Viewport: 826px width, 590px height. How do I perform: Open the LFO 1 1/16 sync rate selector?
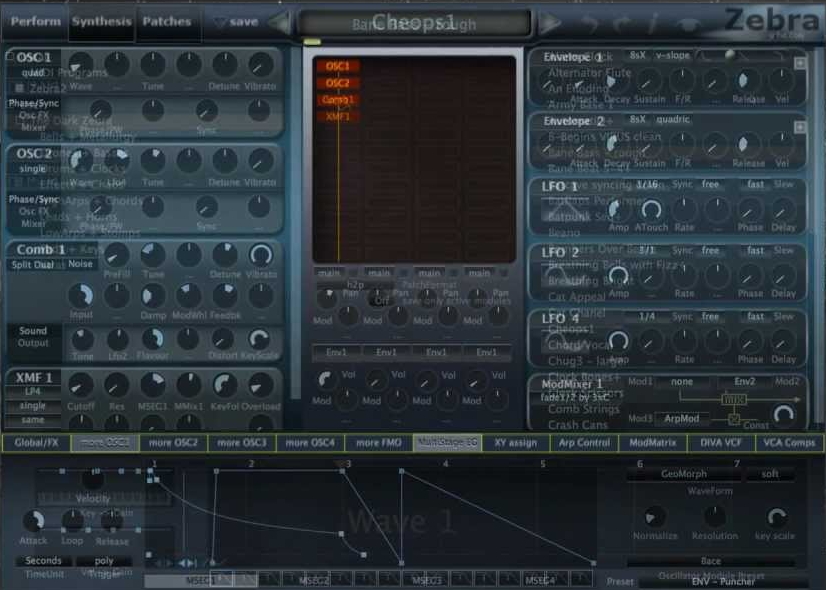coord(646,184)
